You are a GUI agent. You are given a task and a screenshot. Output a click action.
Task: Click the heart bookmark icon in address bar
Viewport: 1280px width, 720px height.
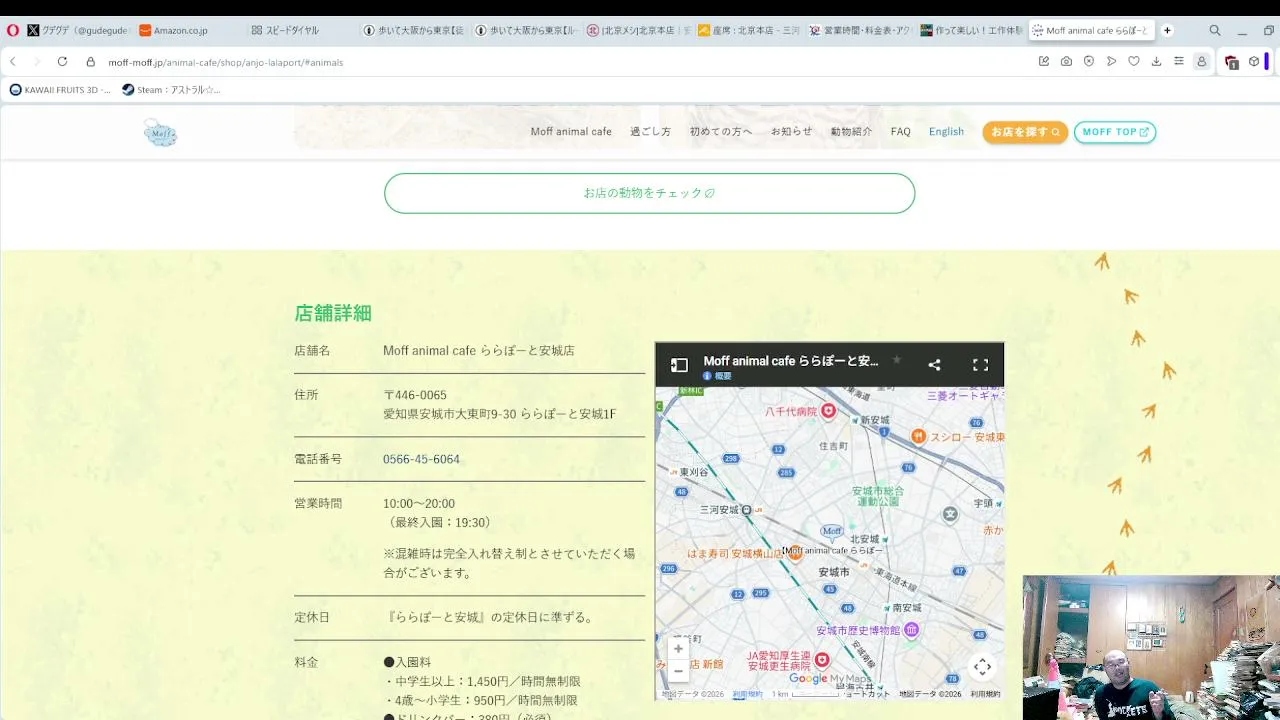click(x=1134, y=62)
